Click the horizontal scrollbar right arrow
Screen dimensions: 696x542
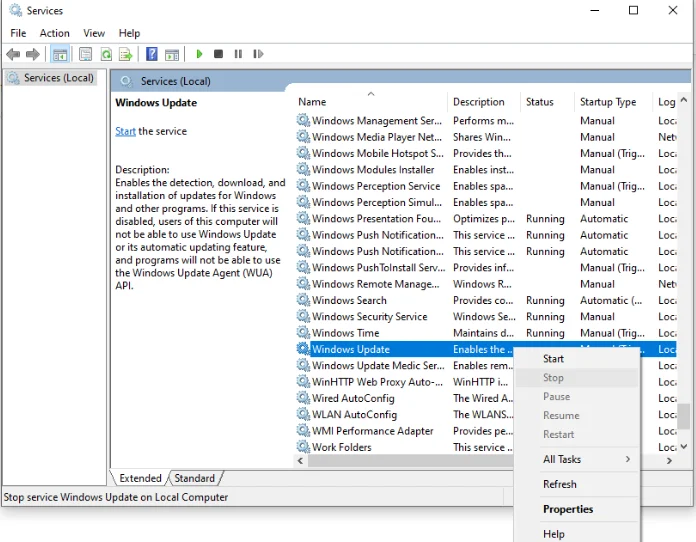click(x=669, y=461)
